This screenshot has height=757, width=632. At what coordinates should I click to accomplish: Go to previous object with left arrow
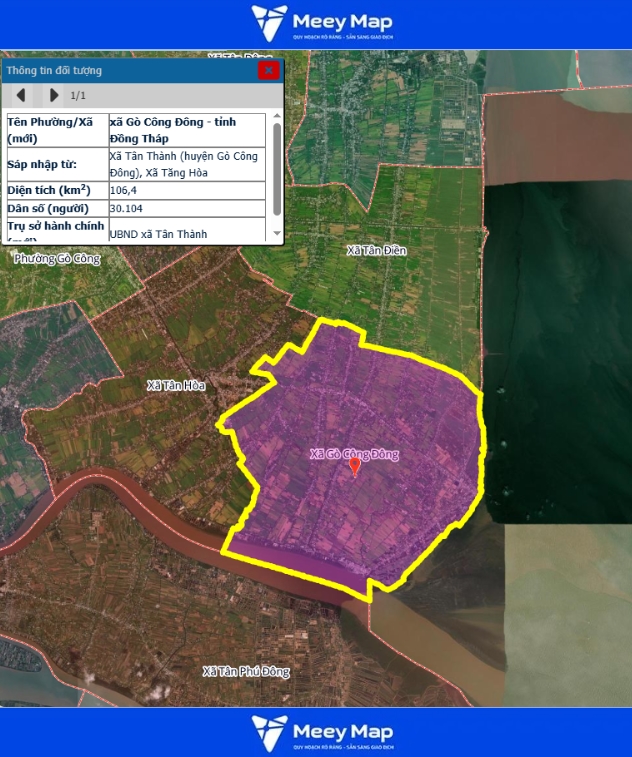(x=20, y=96)
